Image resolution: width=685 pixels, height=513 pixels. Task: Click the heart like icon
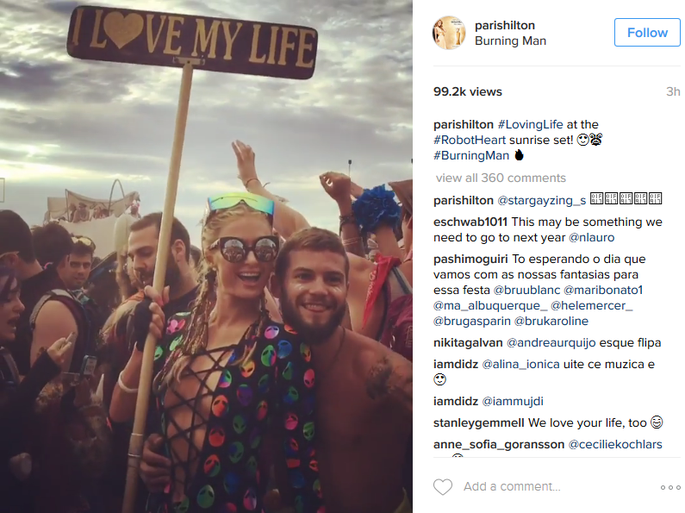[443, 487]
